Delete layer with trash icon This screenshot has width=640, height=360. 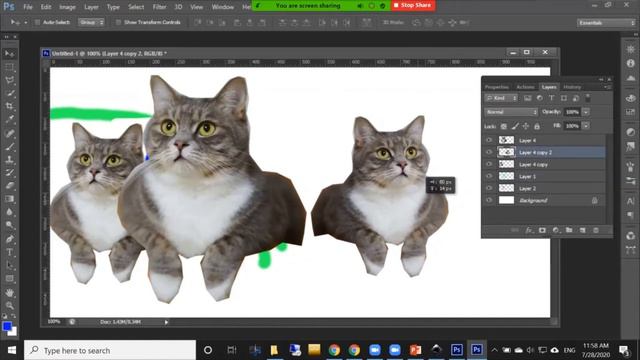point(596,230)
